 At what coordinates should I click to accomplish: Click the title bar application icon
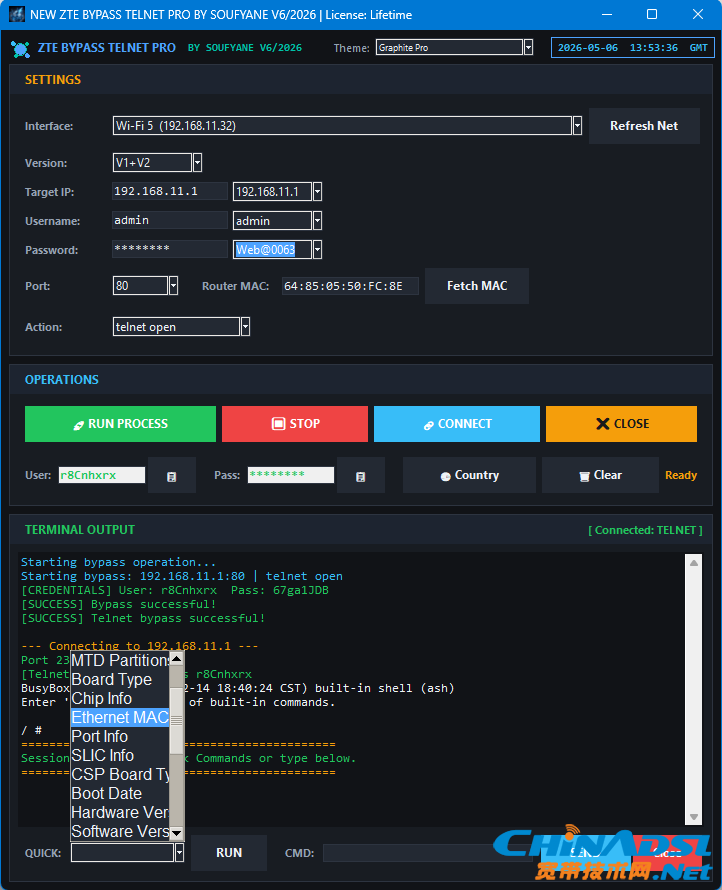tap(17, 14)
